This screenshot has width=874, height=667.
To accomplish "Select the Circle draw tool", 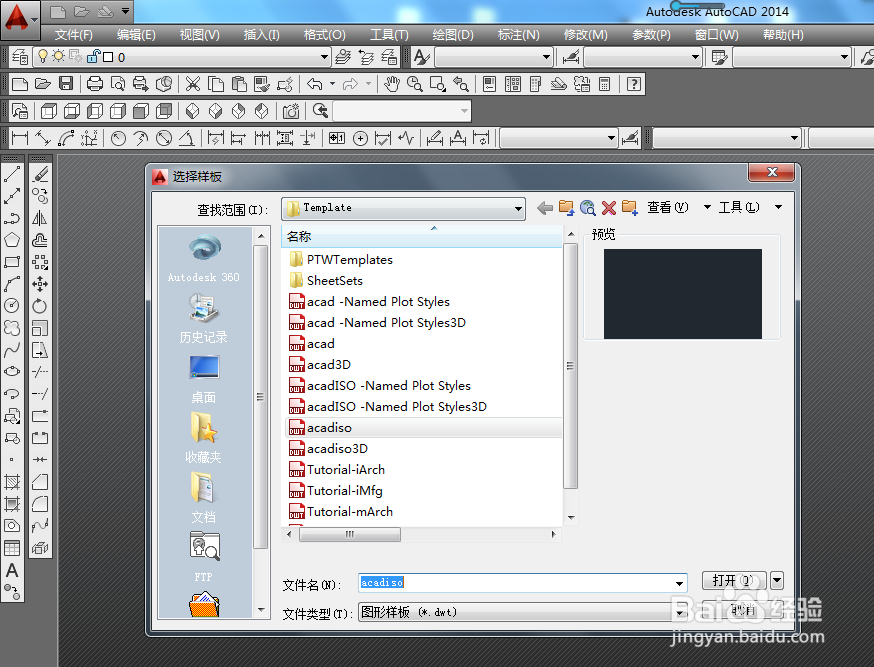I will pos(12,305).
